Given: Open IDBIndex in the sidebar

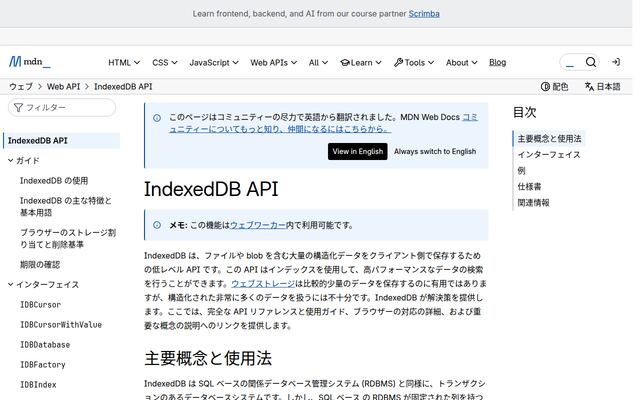Looking at the screenshot, I should click(x=38, y=384).
